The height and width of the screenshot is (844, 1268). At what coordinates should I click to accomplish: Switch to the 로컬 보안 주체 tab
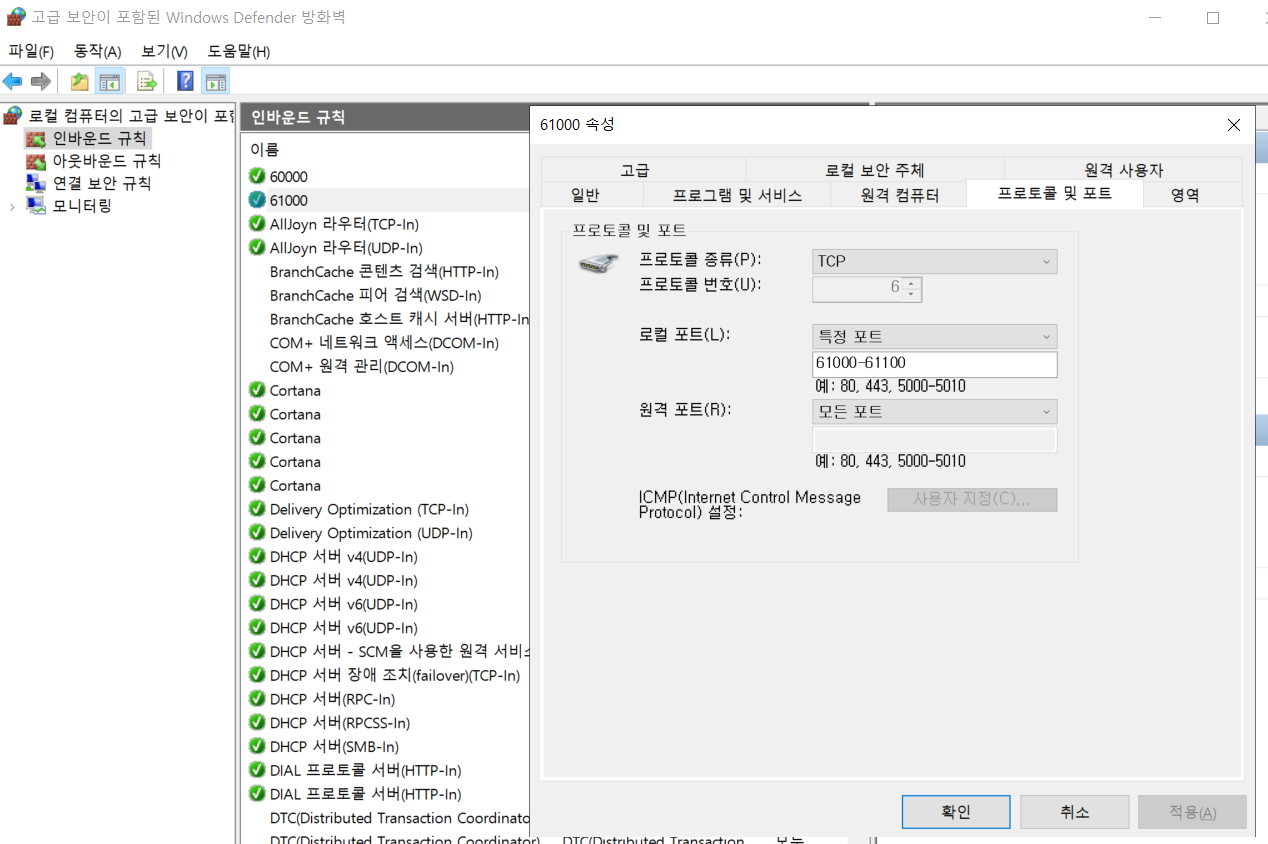875,170
